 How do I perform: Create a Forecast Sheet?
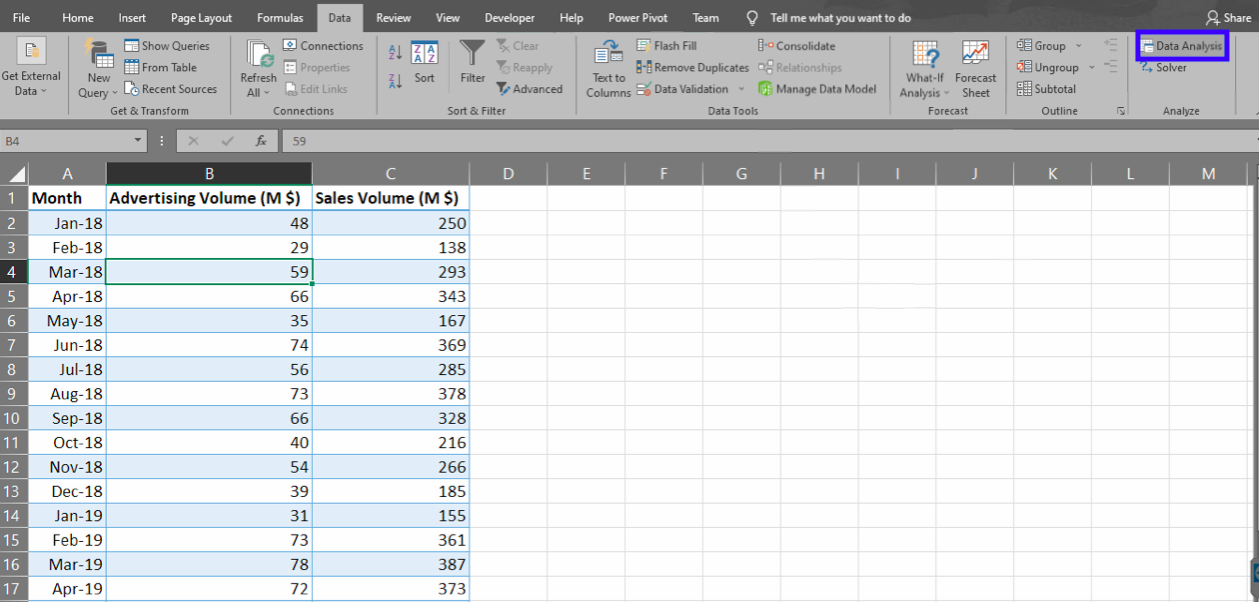pyautogui.click(x=975, y=68)
